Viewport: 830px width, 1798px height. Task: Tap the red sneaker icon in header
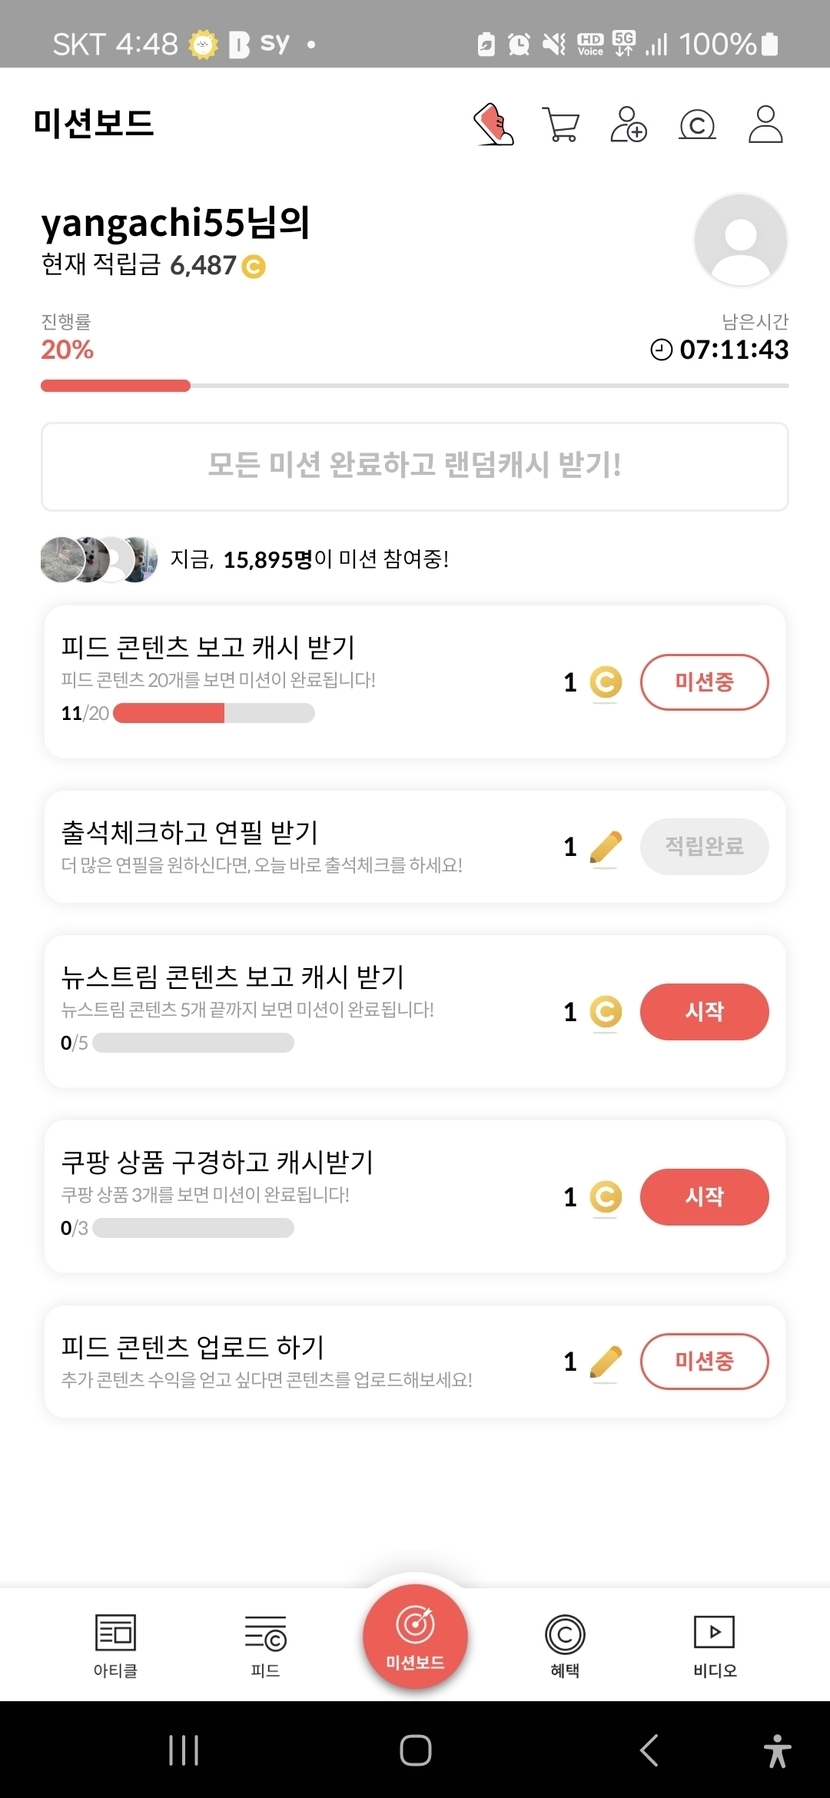493,125
